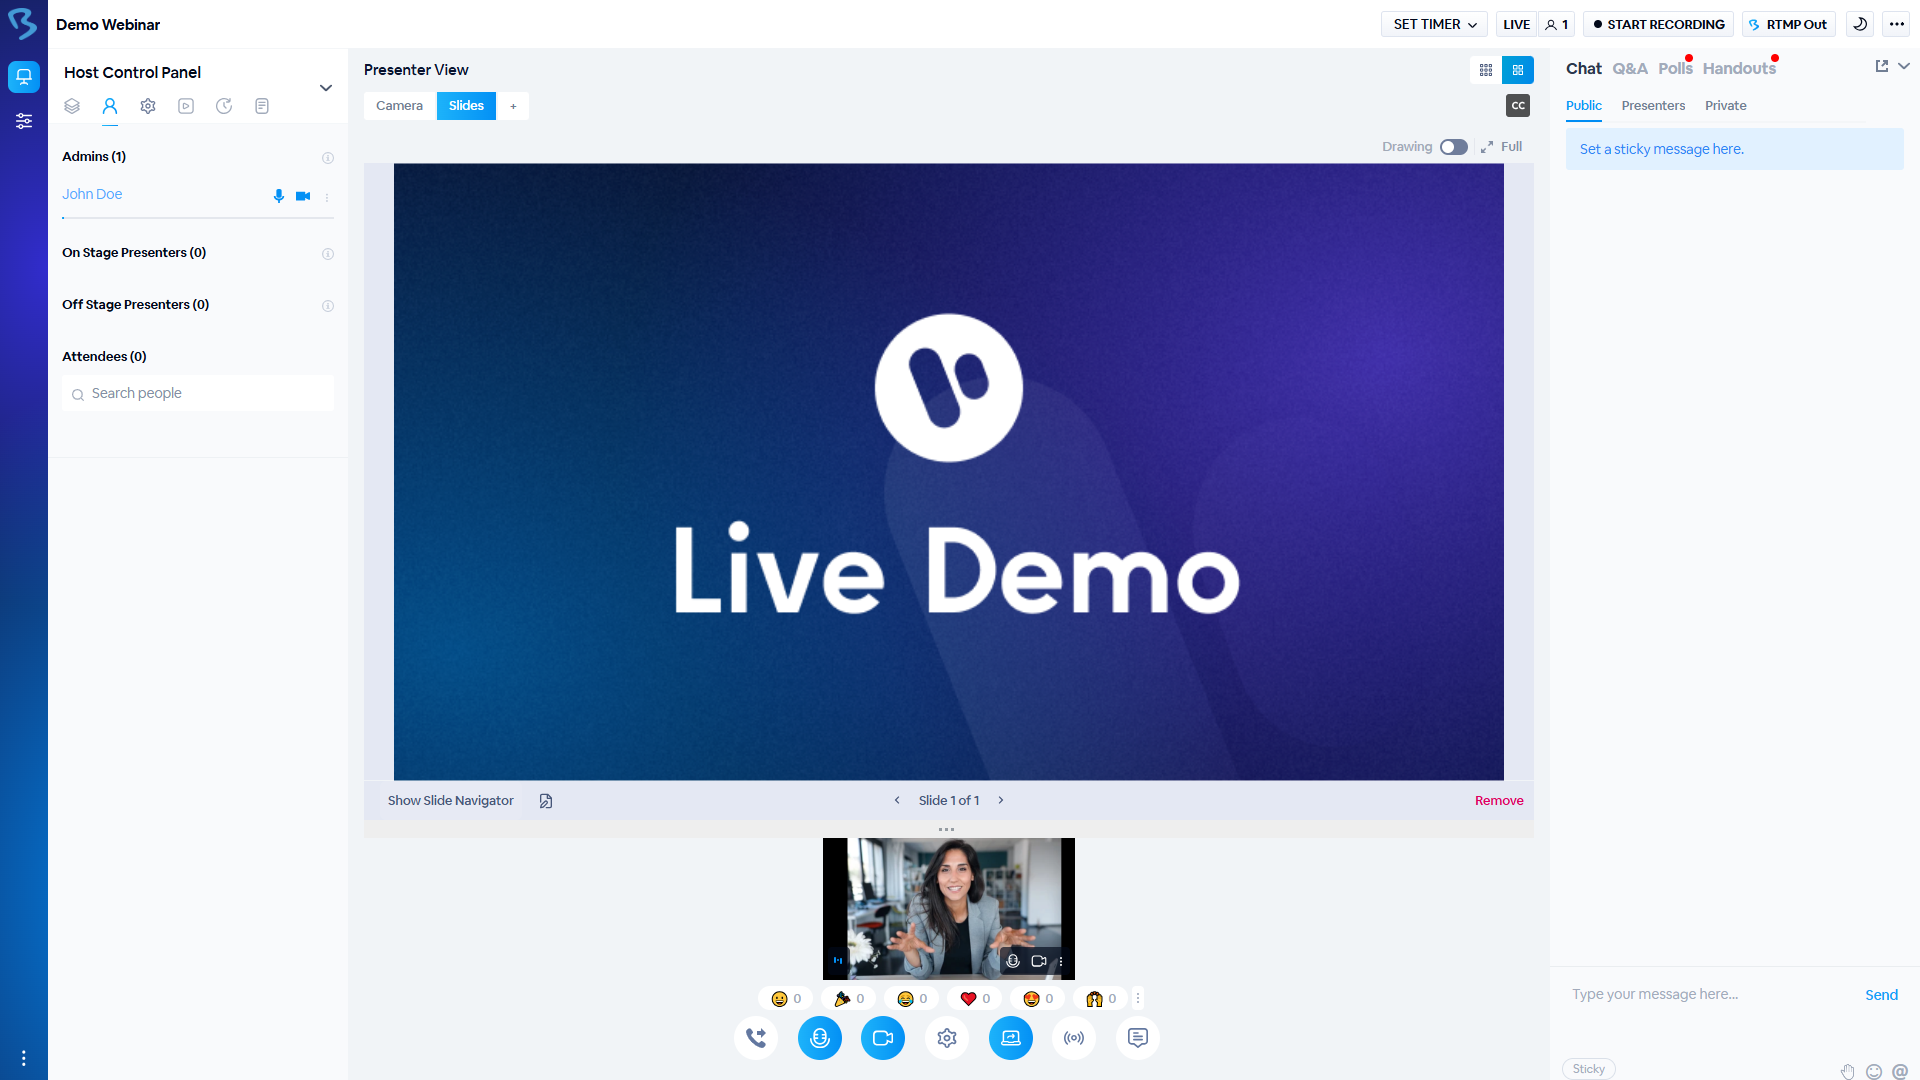The height and width of the screenshot is (1080, 1920).
Task: Click the phone call transfer button
Action: coord(756,1038)
